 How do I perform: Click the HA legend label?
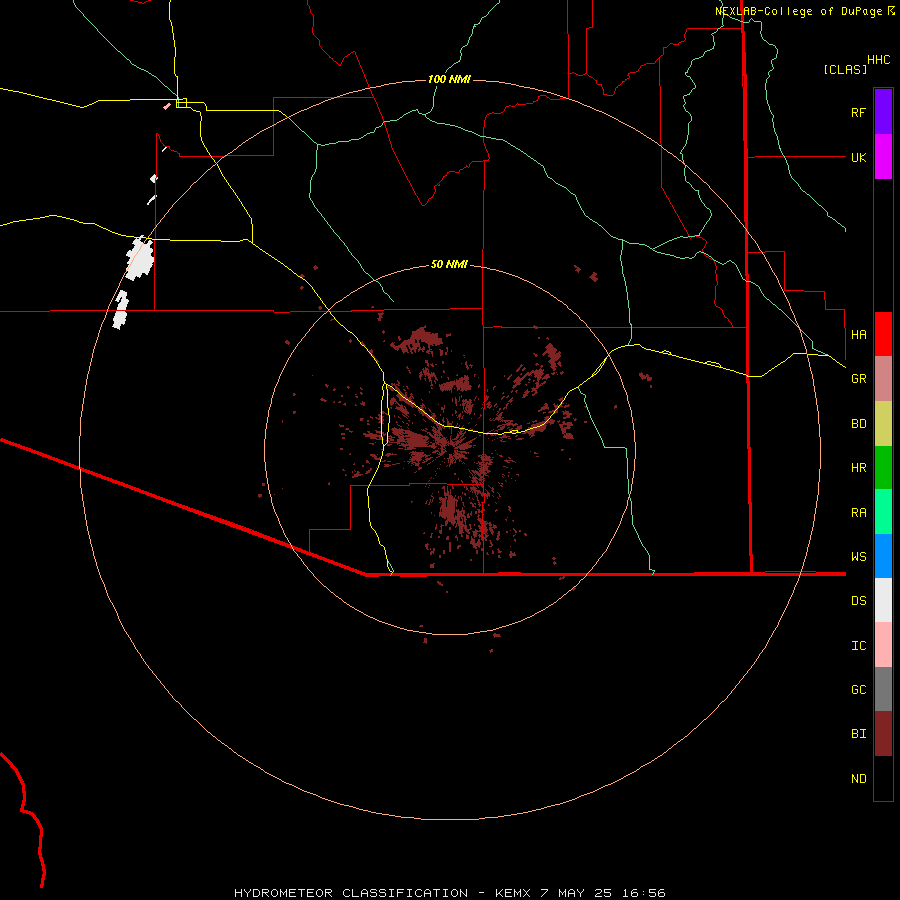858,334
